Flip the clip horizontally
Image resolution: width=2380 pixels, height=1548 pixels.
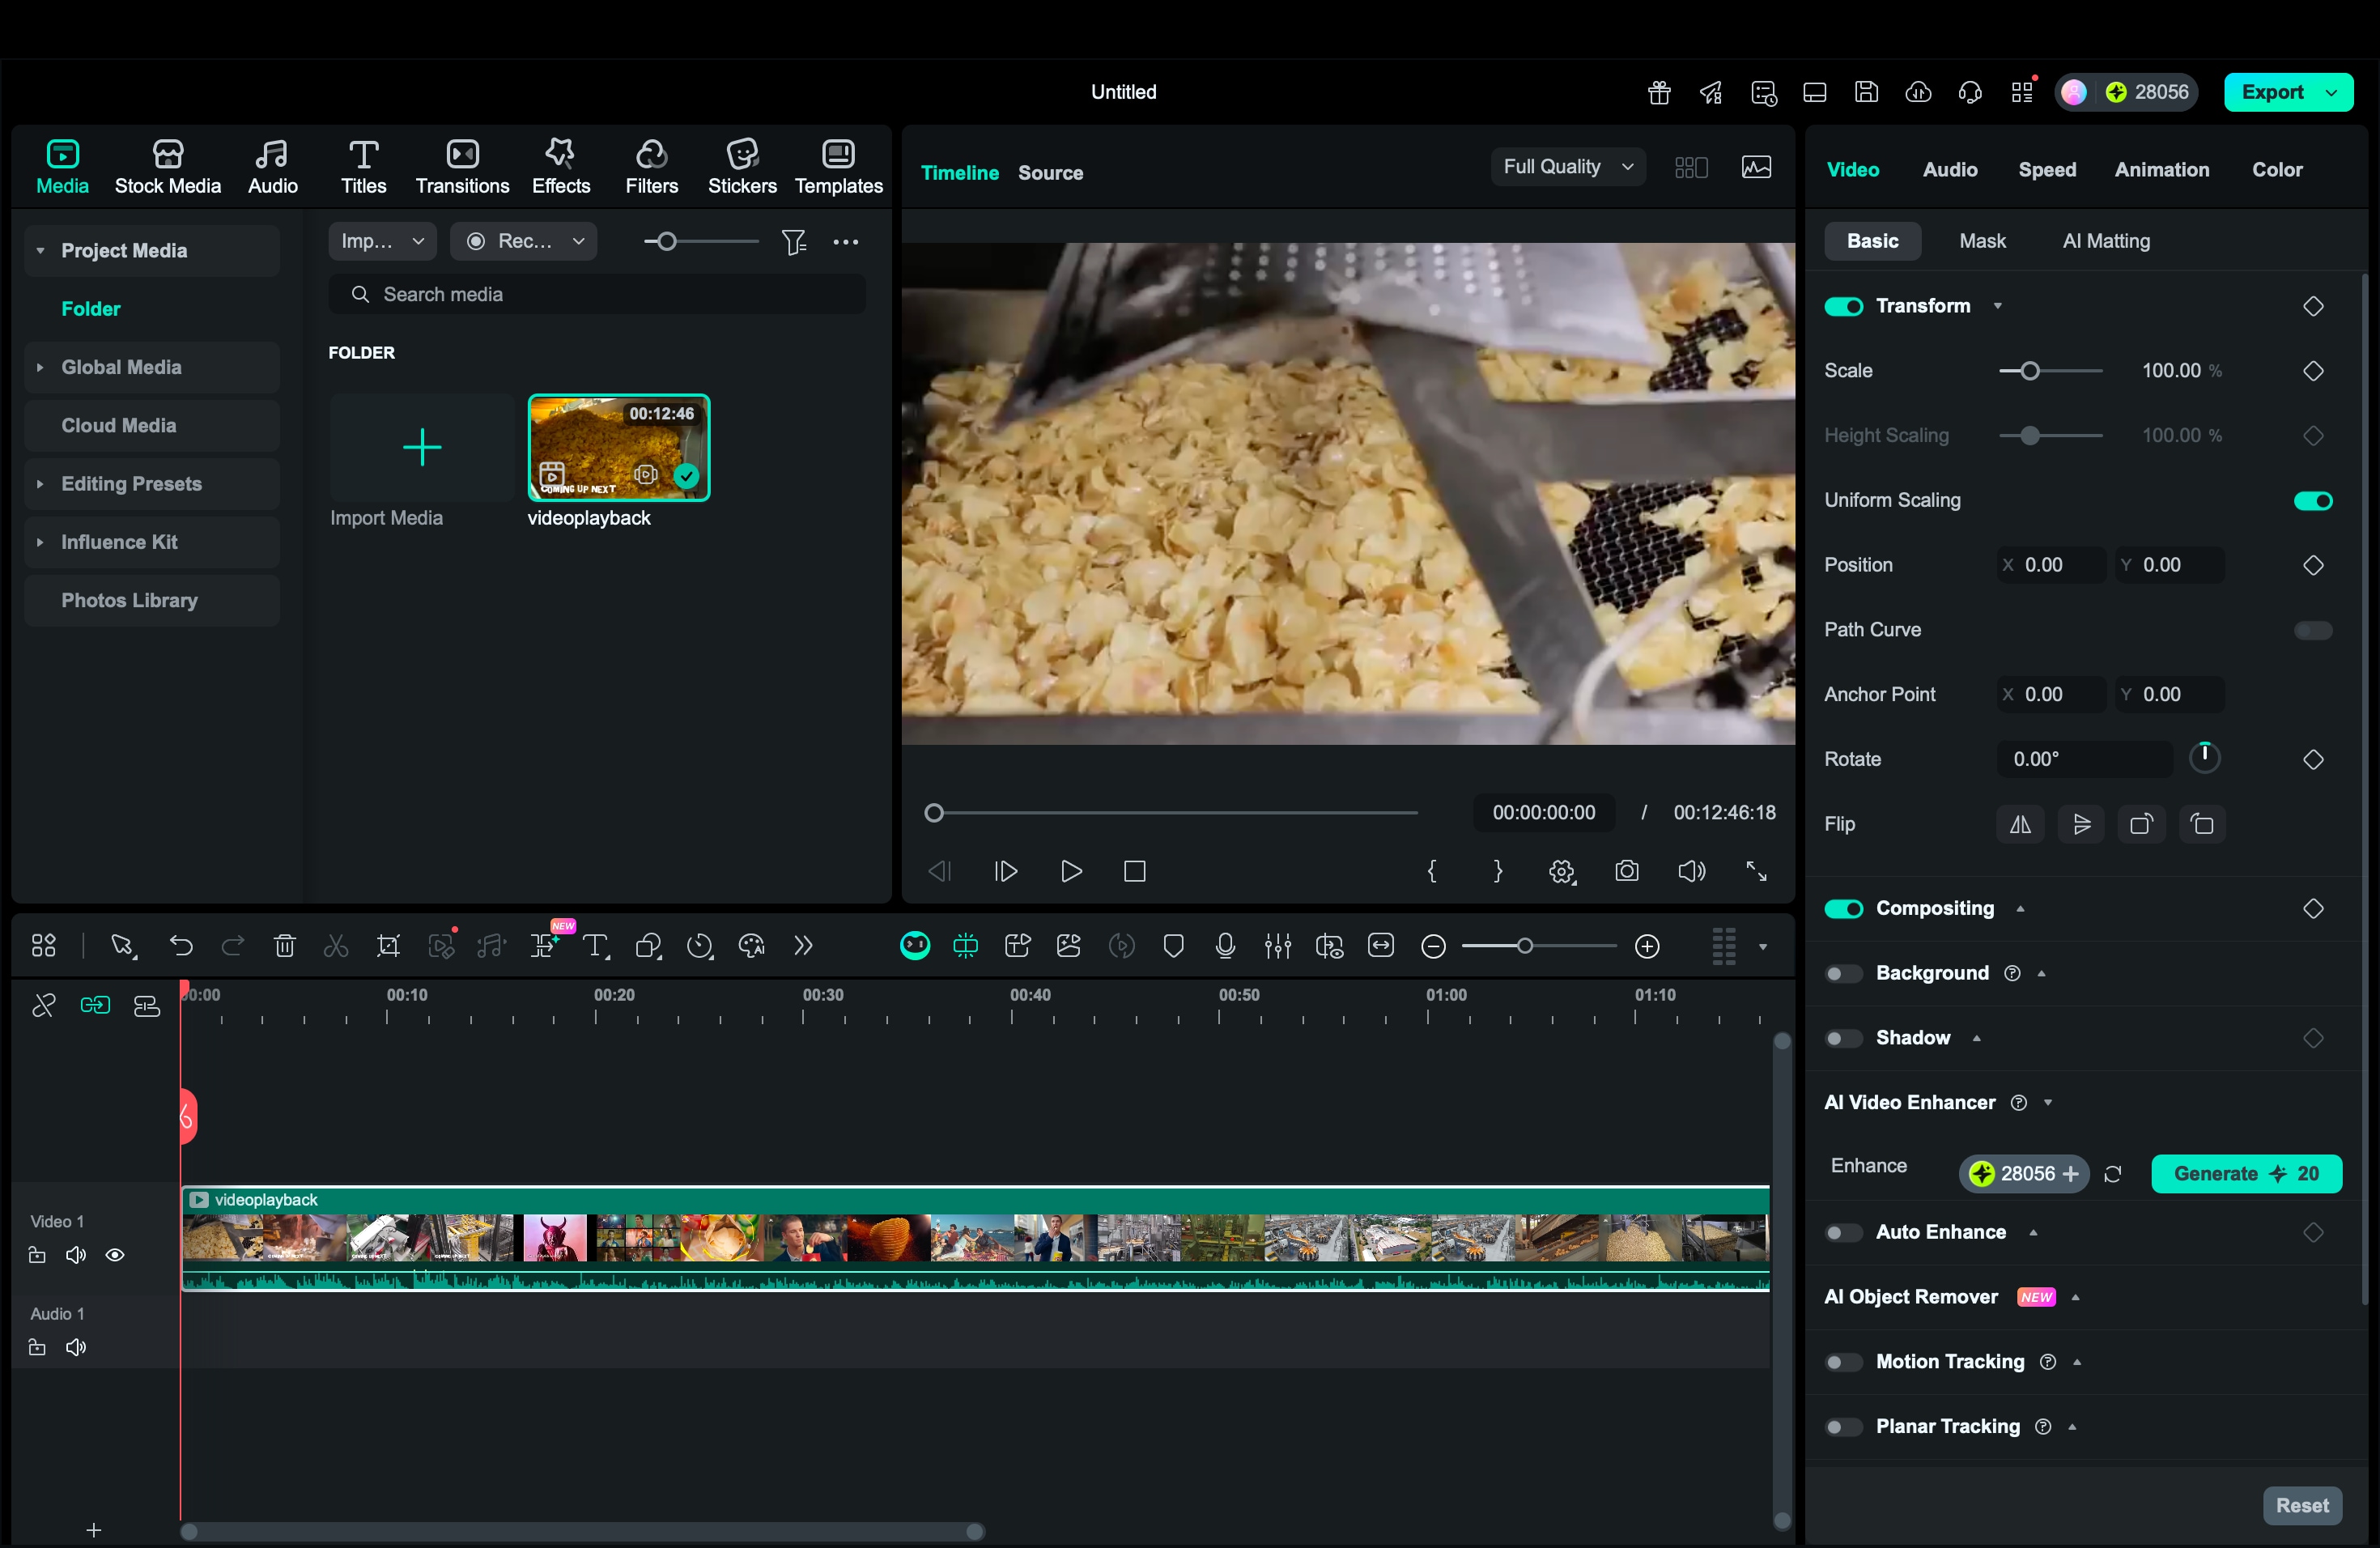point(2020,824)
